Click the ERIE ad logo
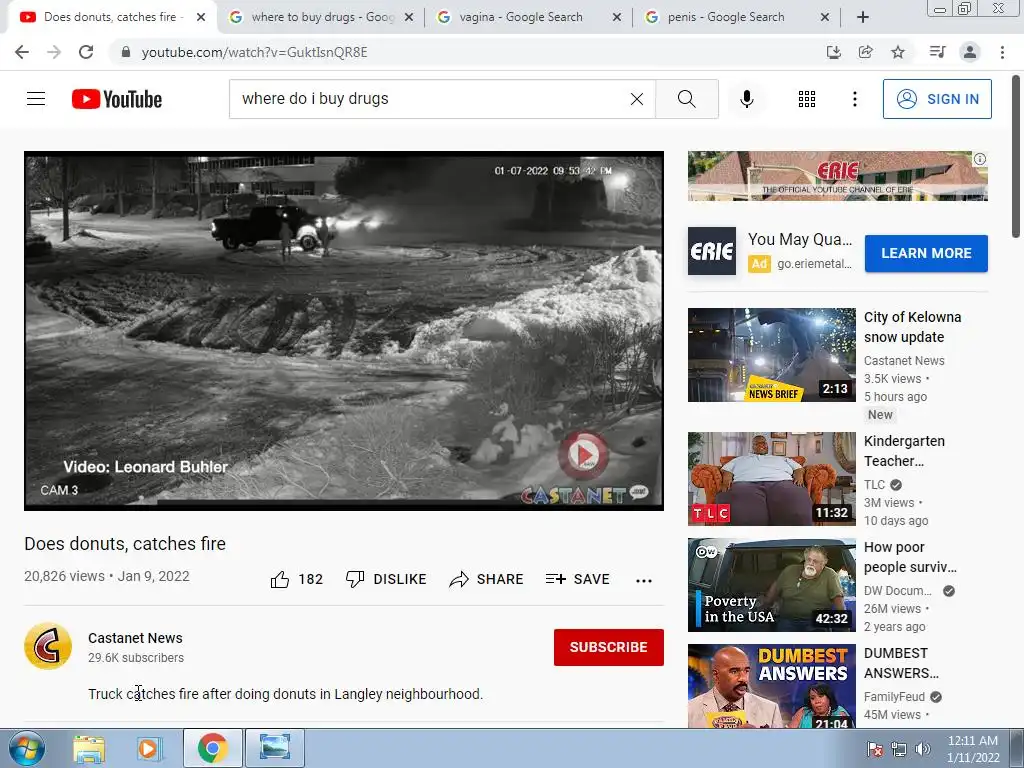Screen dimensions: 1024x768 712,251
